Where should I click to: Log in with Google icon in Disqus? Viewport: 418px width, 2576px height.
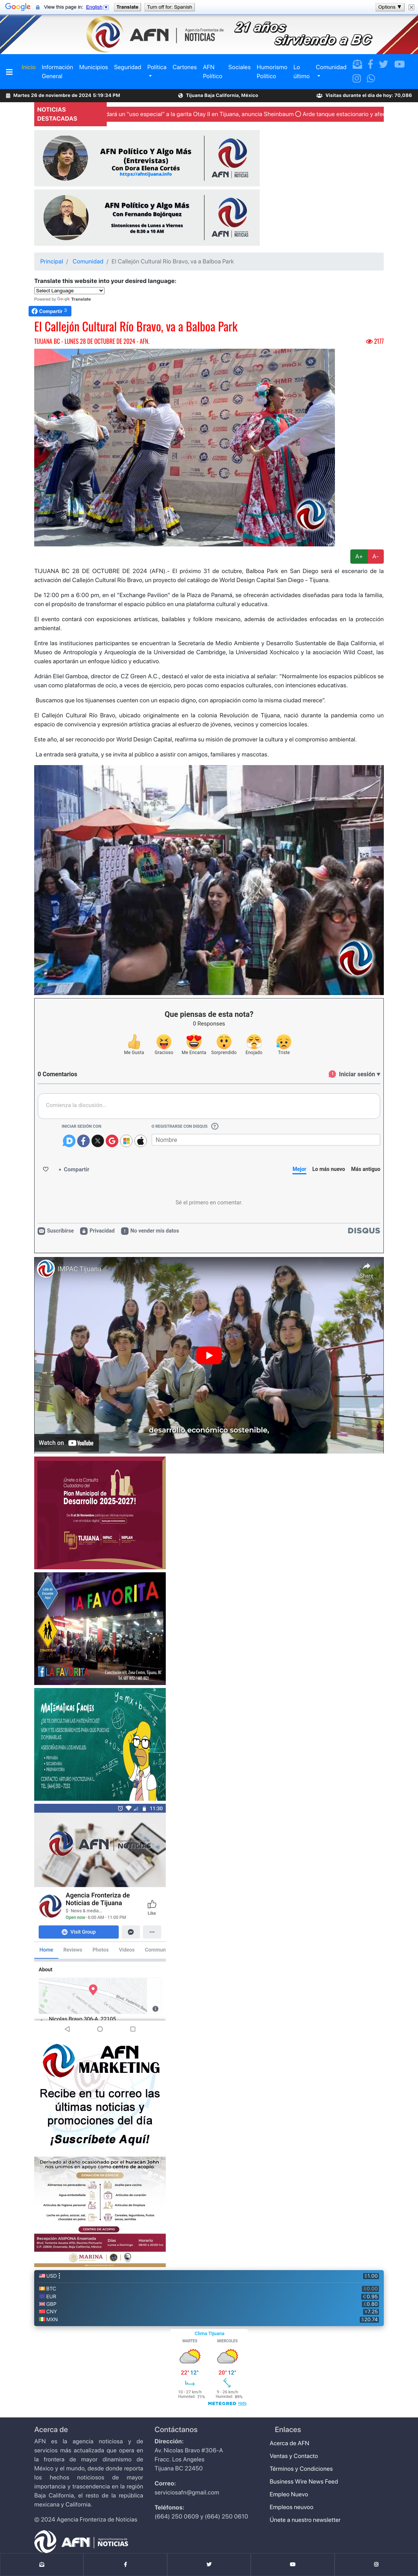tap(112, 1140)
